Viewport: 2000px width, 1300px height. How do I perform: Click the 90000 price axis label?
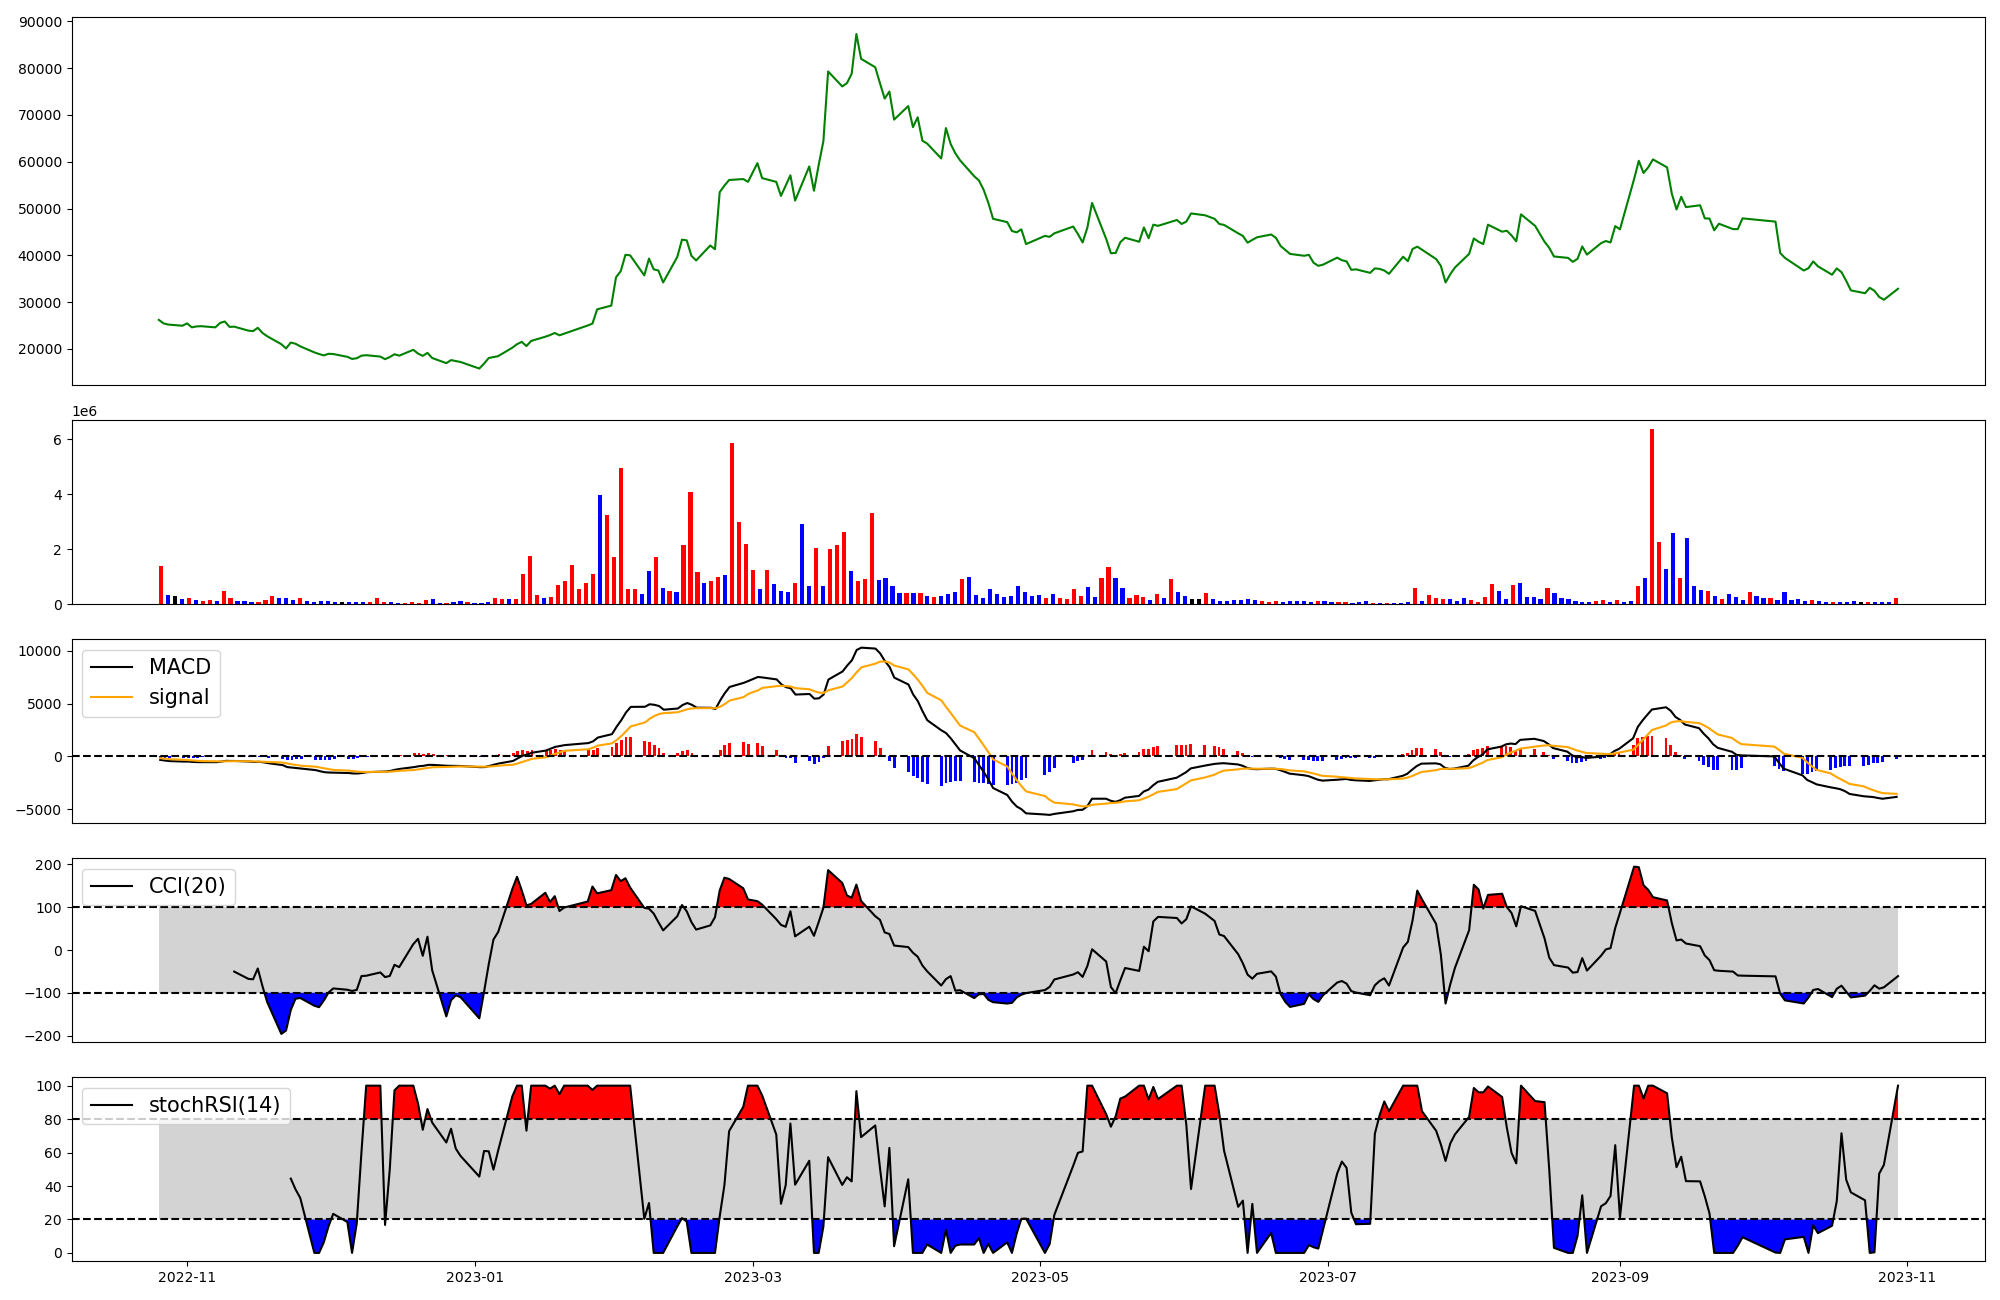point(41,22)
